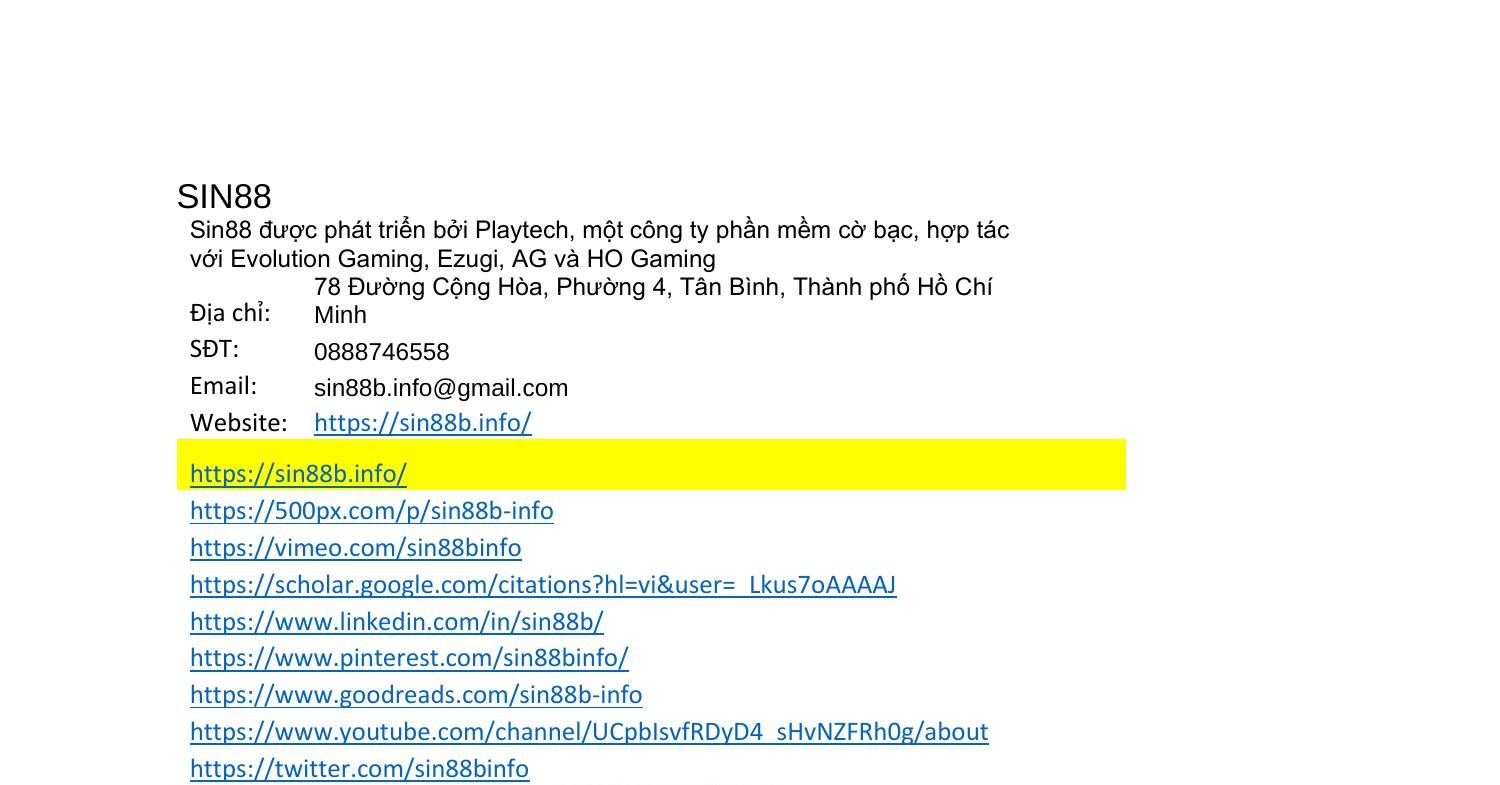Open the Pinterest sin88binfo link
1500x785 pixels.
tap(409, 658)
